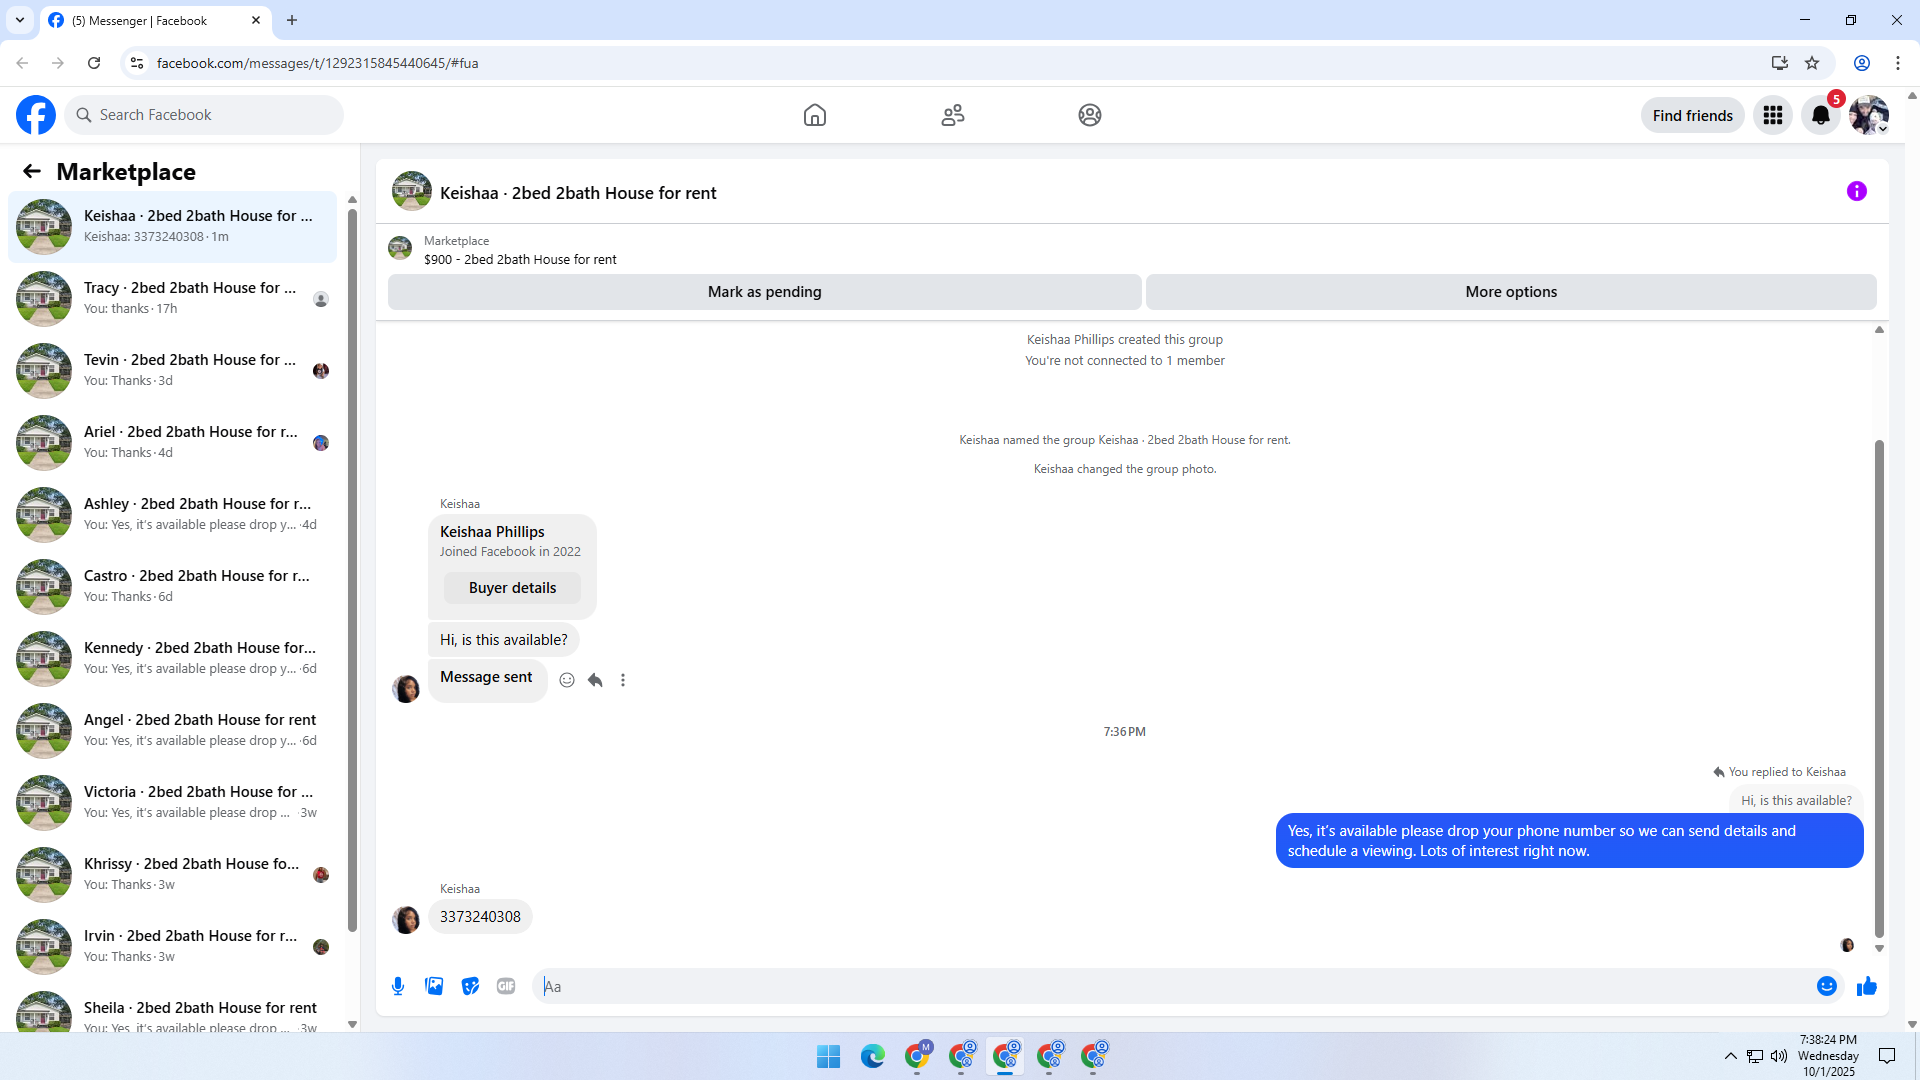Open a new browser tab

click(292, 20)
